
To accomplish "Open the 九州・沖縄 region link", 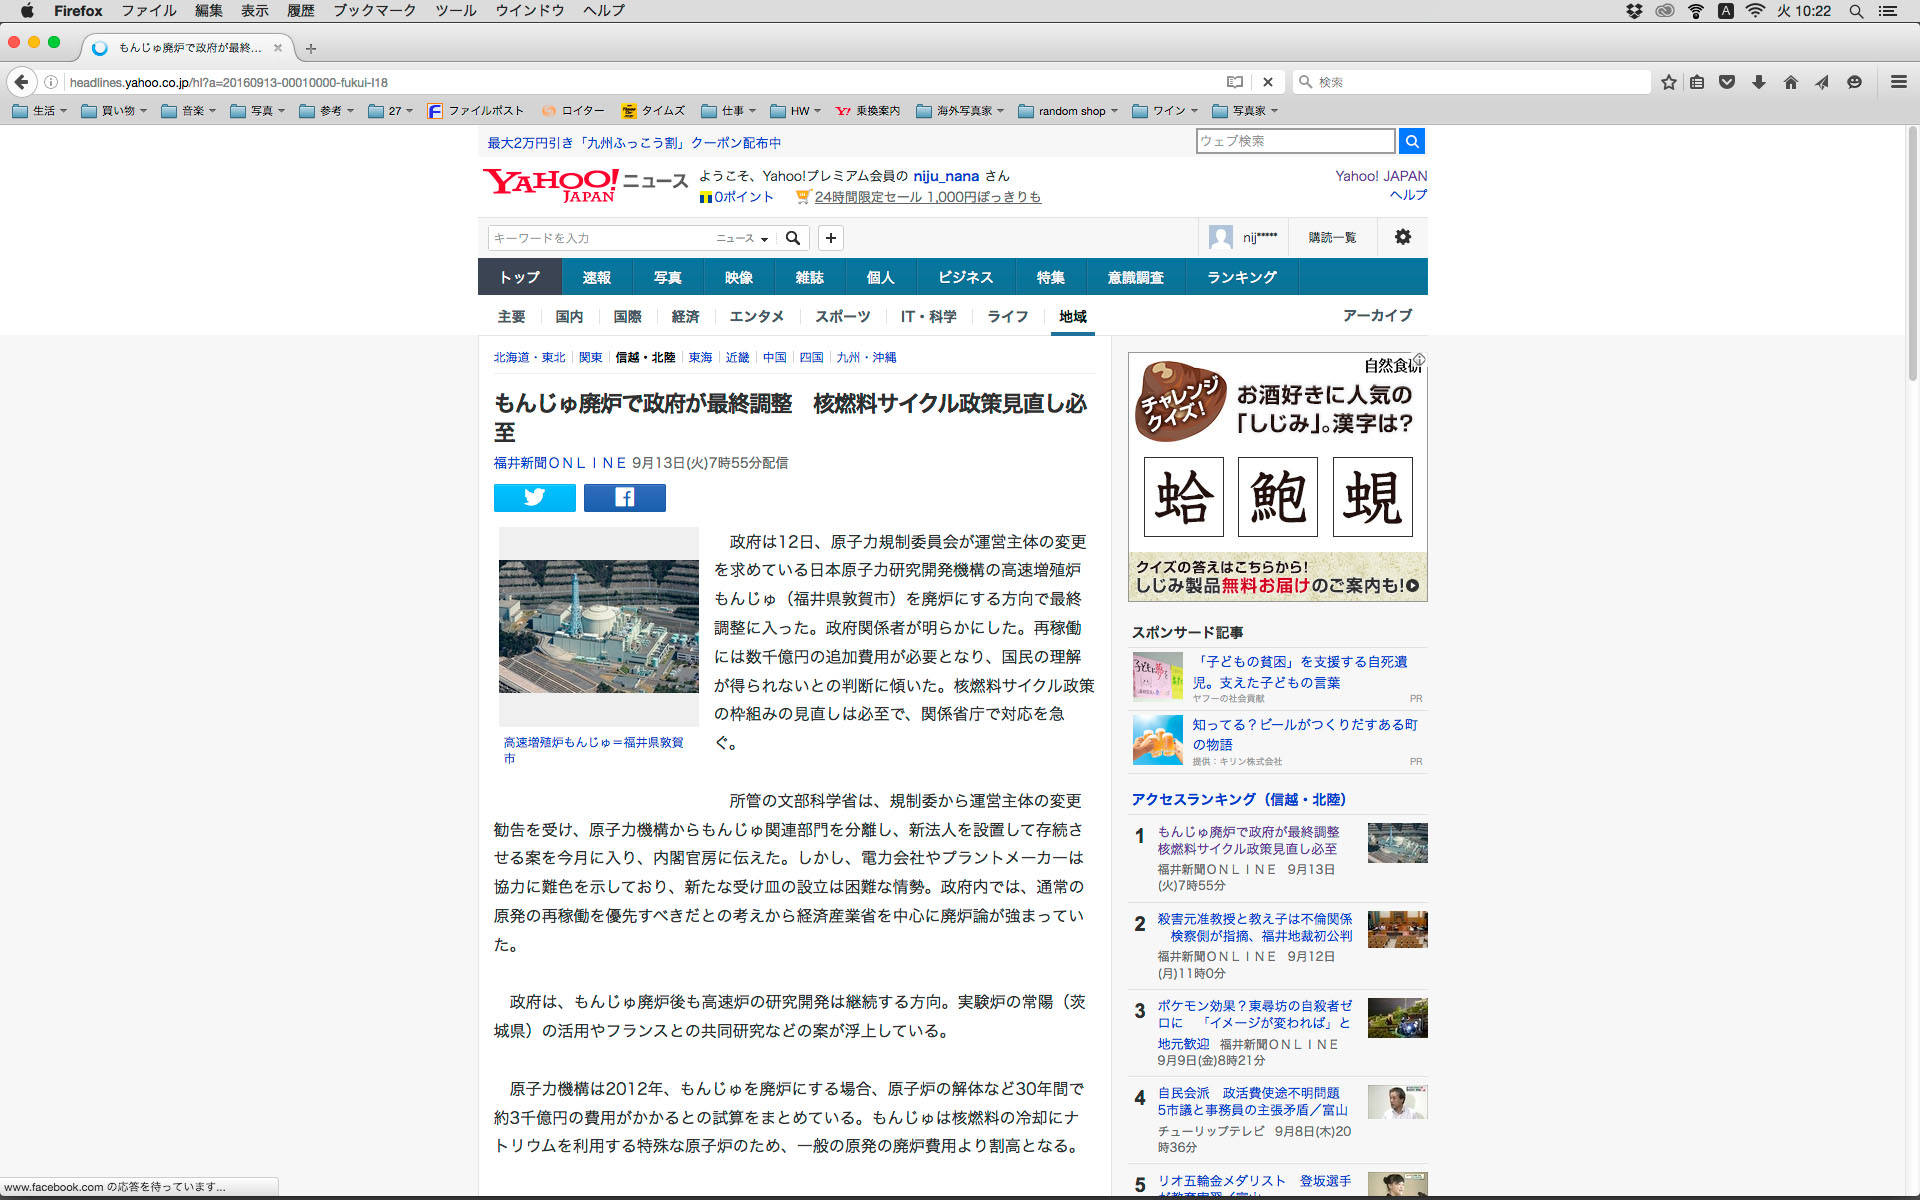I will tap(866, 357).
